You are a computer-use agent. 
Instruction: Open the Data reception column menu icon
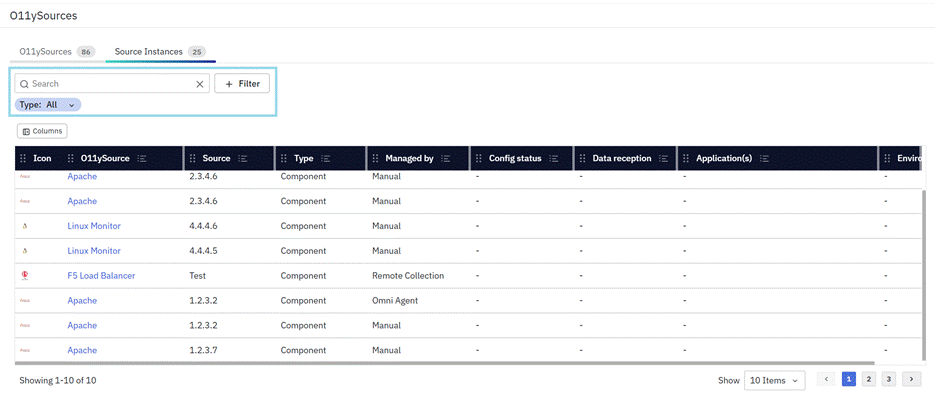pyautogui.click(x=664, y=158)
